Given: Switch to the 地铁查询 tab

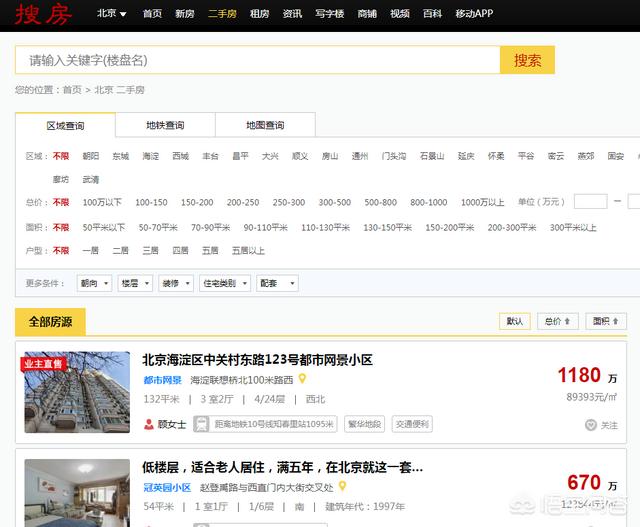Looking at the screenshot, I should click(x=165, y=125).
